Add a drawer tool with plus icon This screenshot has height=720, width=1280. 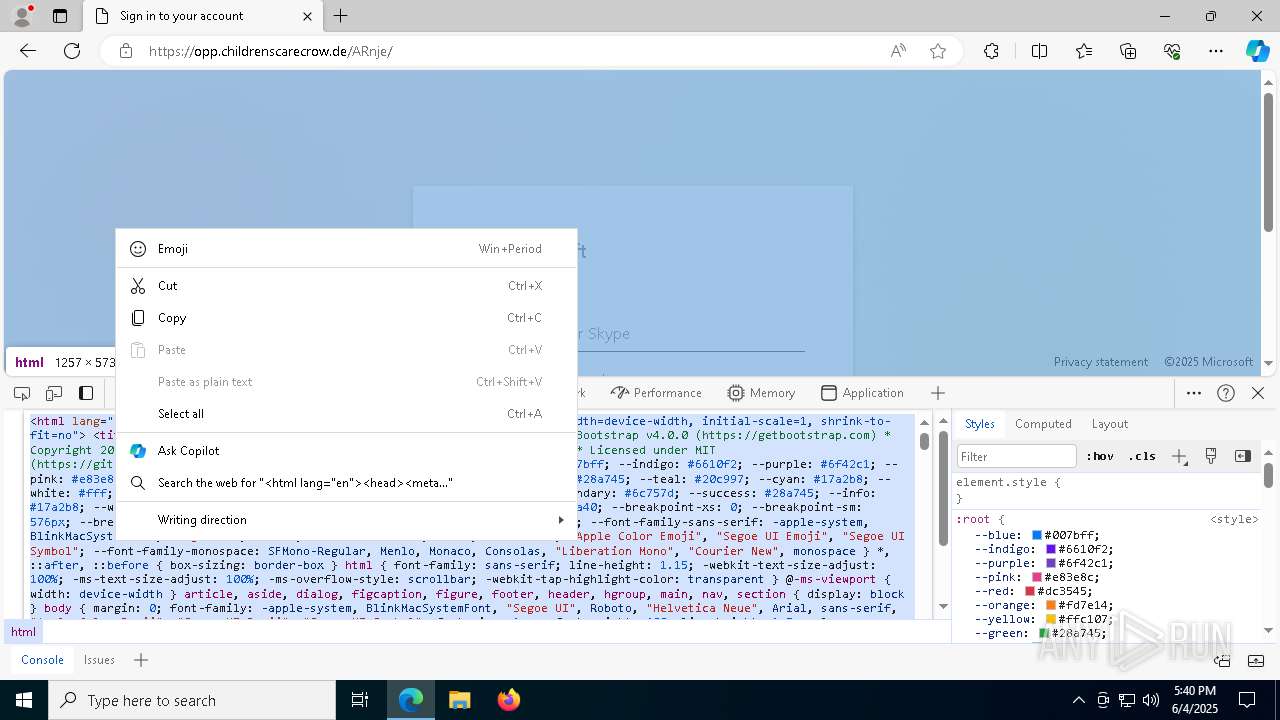click(141, 660)
